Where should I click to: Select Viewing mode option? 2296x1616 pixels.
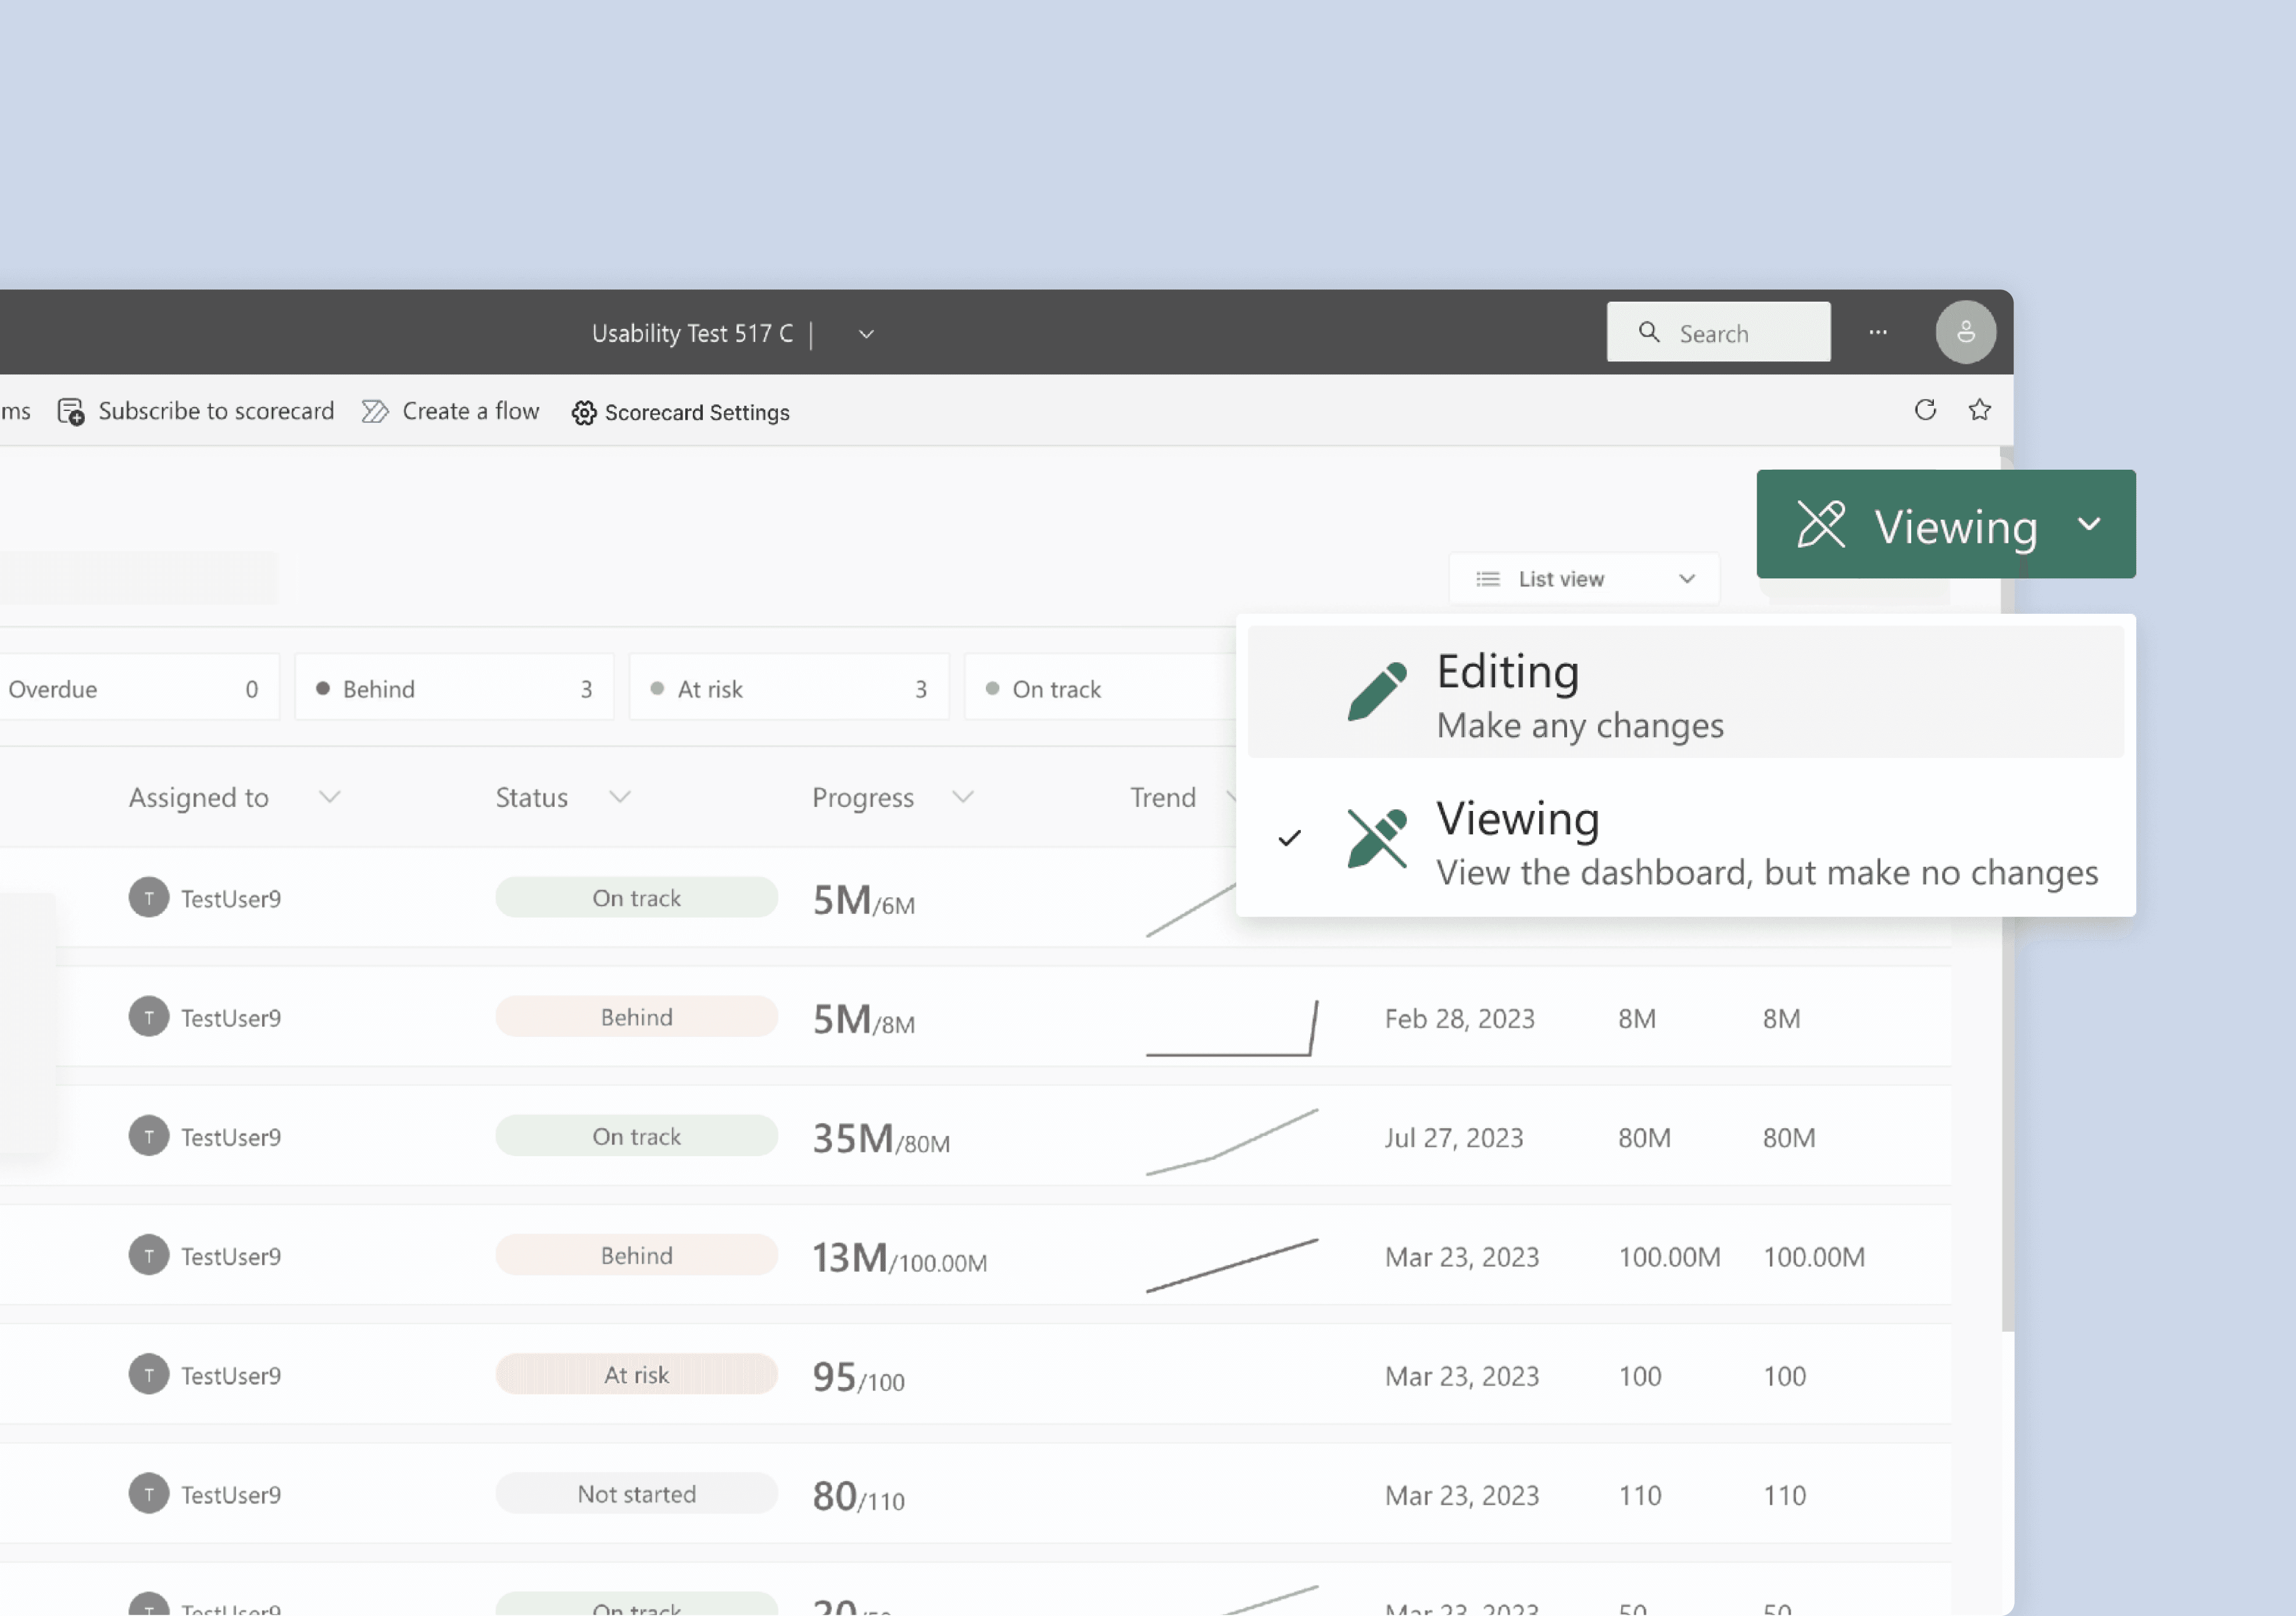click(1685, 841)
